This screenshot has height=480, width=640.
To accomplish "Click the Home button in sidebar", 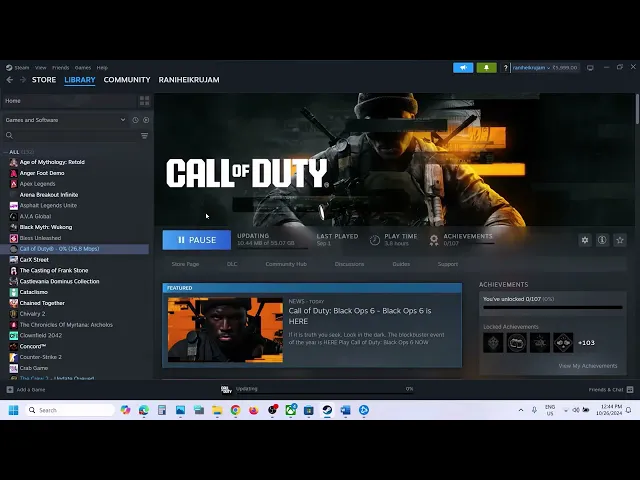I will click(69, 101).
